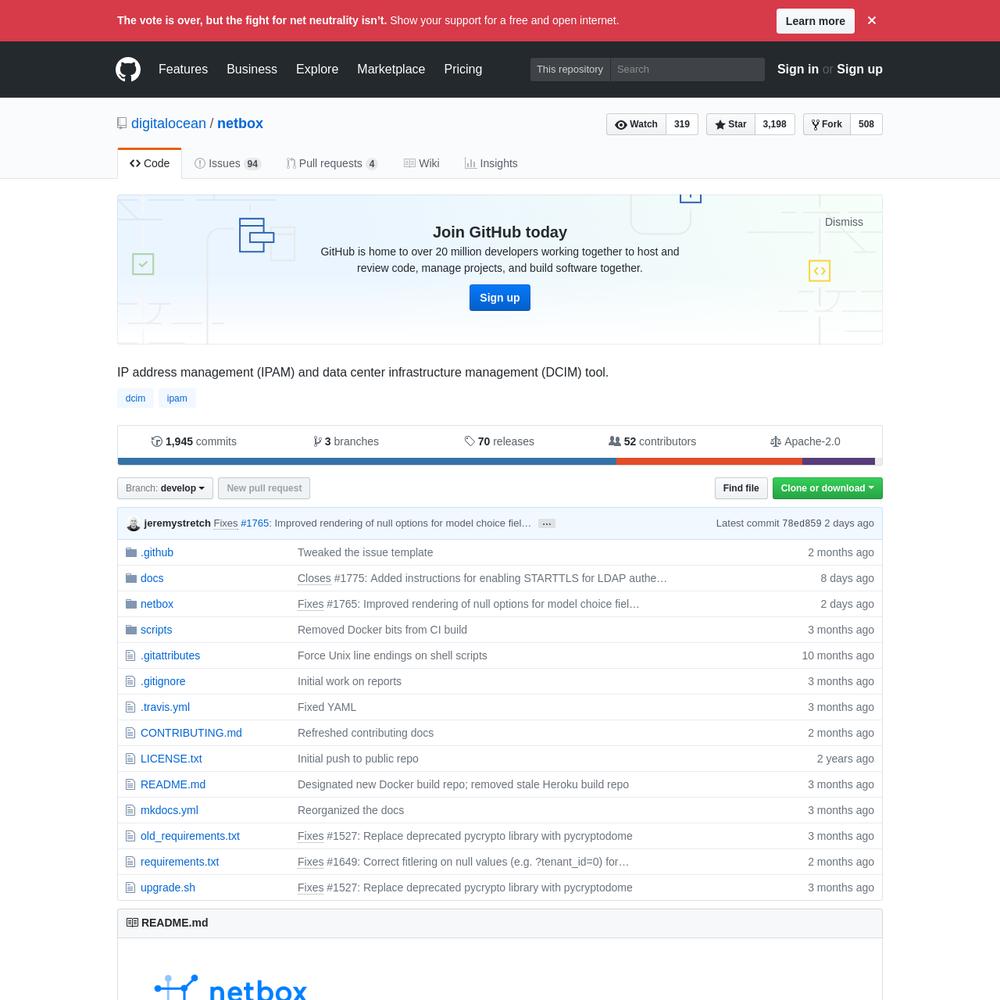Image resolution: width=1000 pixels, height=1000 pixels.
Task: Click the blue language bar segment
Action: pos(367,462)
